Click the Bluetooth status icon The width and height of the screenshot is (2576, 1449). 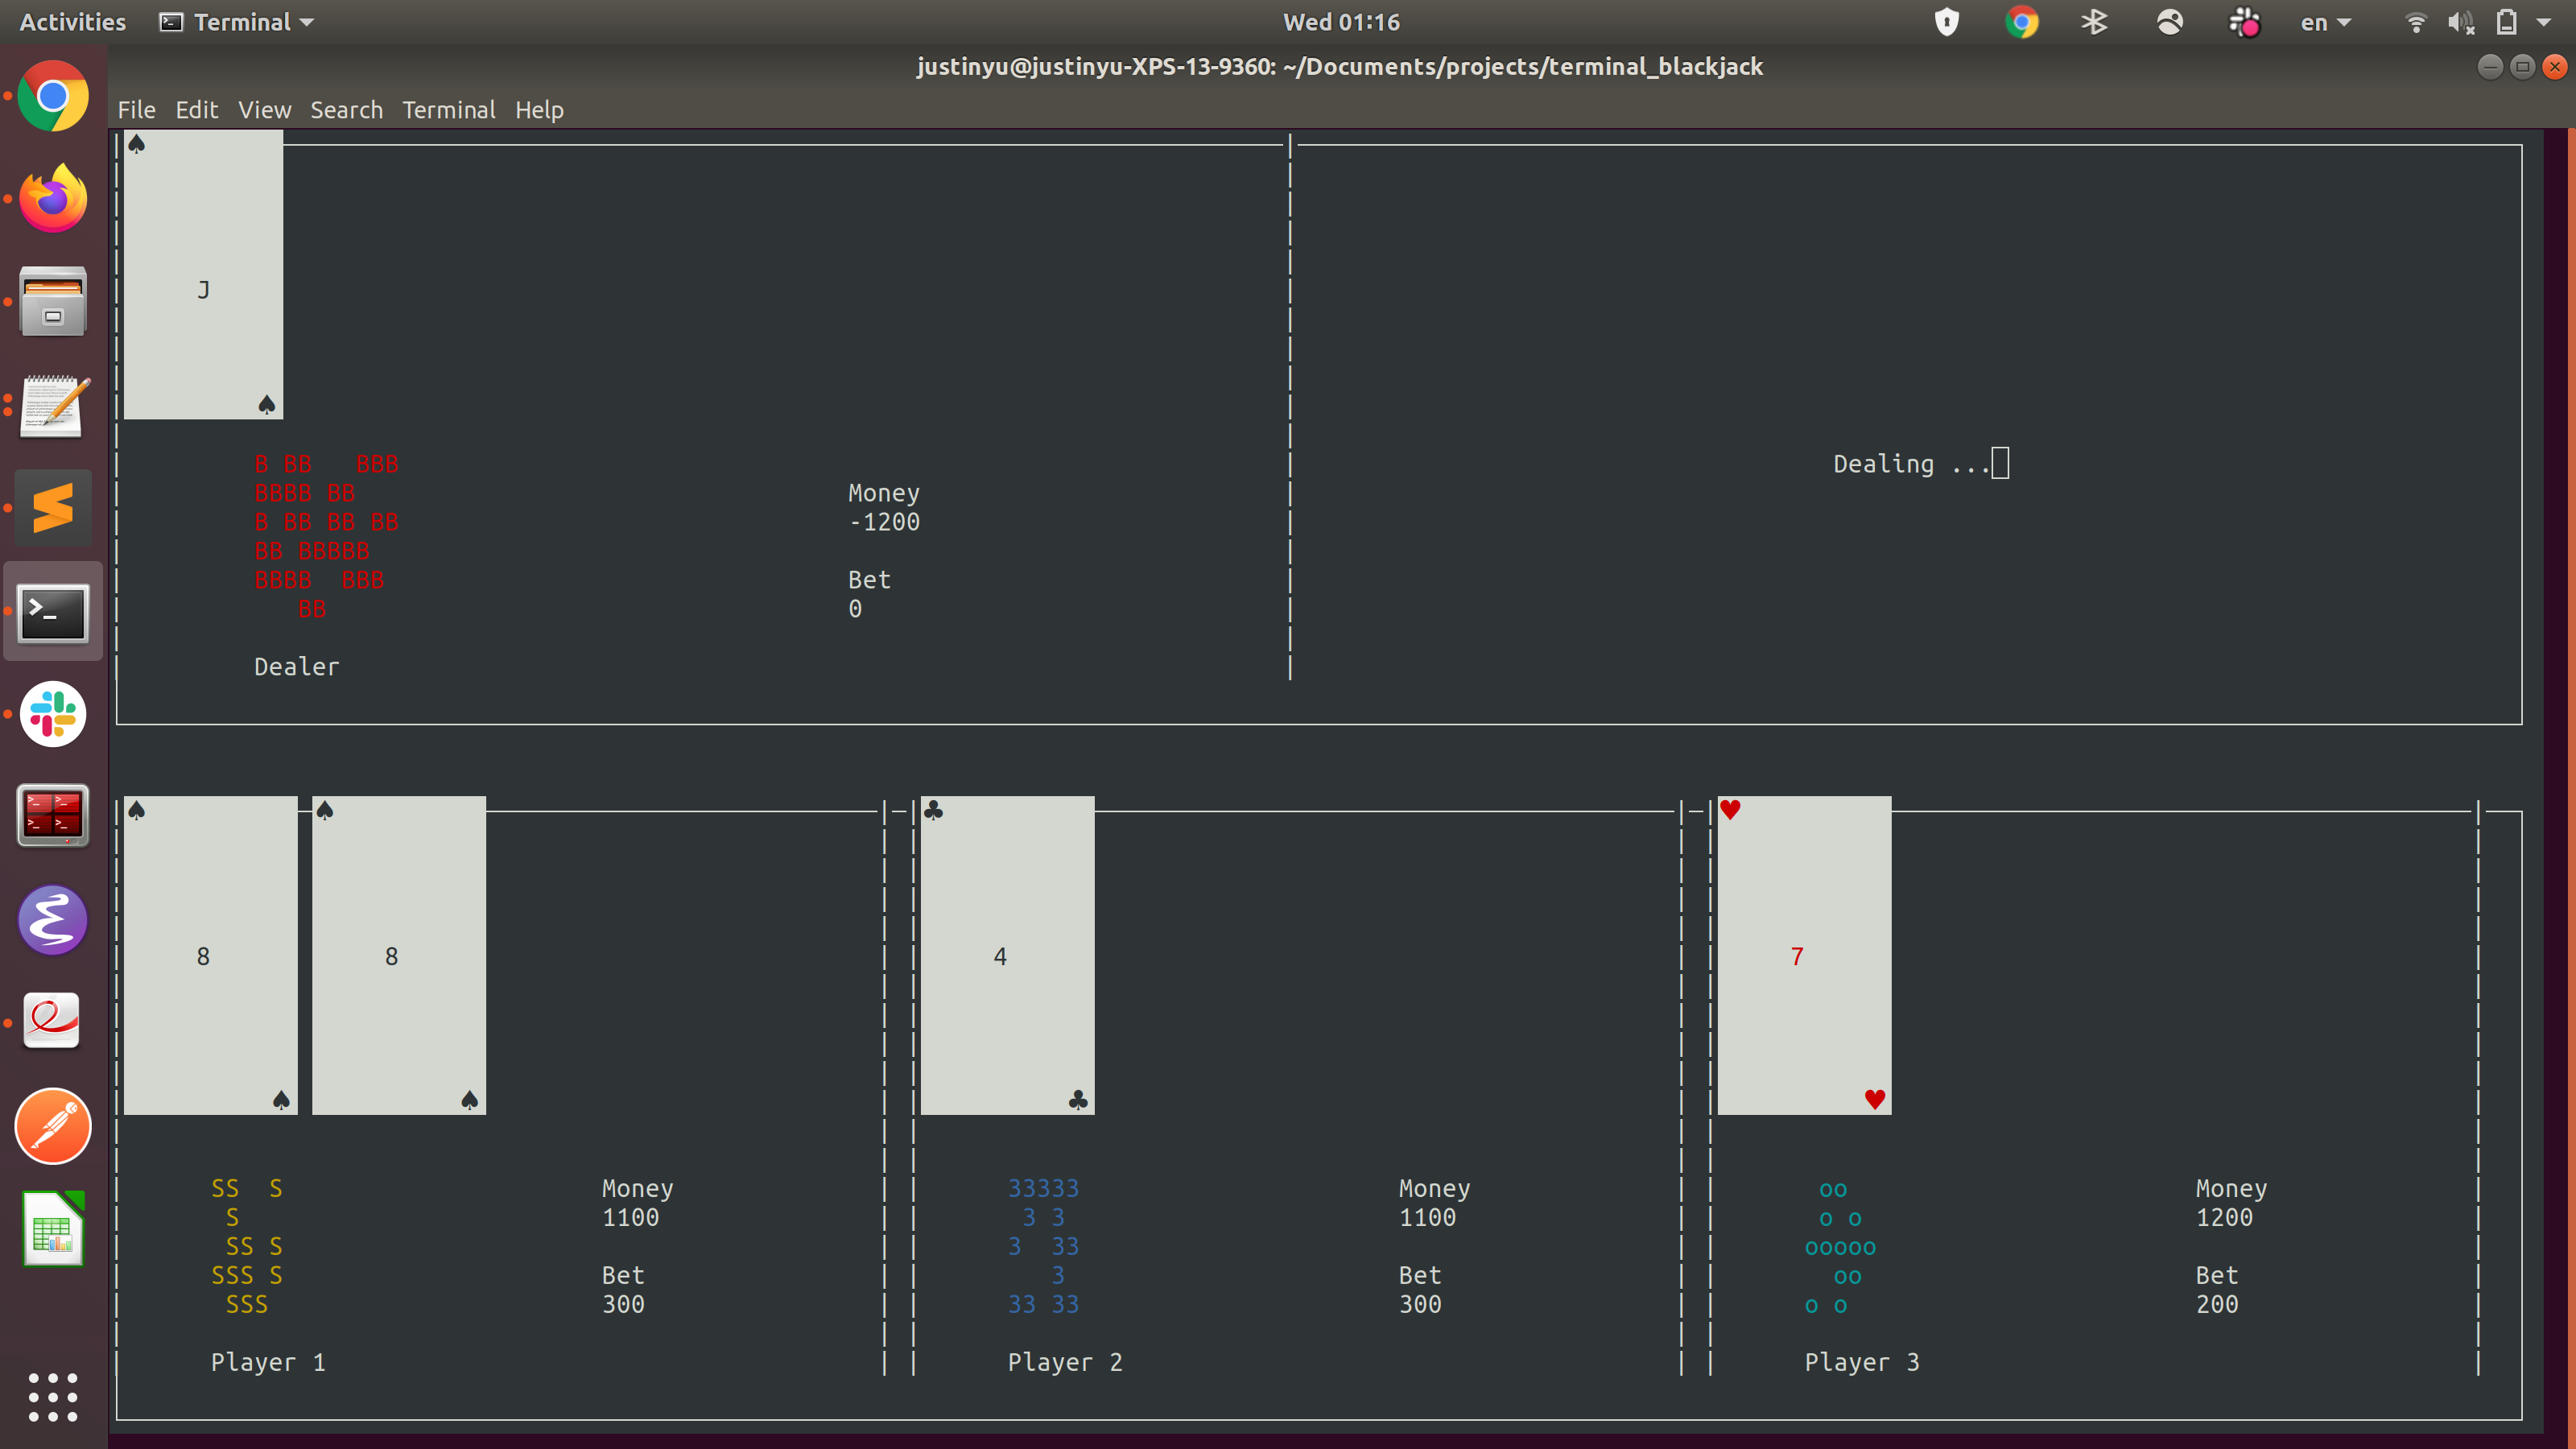(x=2094, y=22)
